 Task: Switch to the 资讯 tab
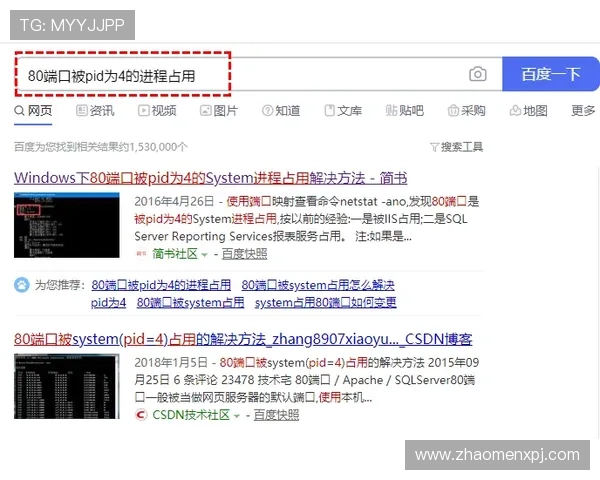[x=95, y=111]
